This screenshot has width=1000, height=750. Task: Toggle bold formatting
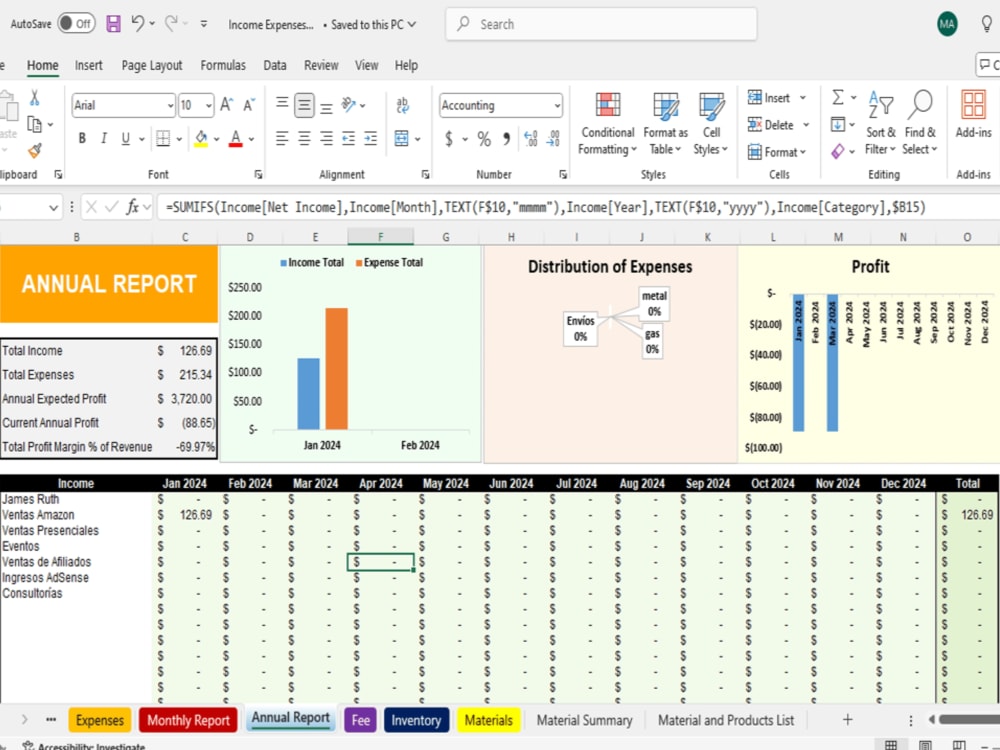pos(83,138)
